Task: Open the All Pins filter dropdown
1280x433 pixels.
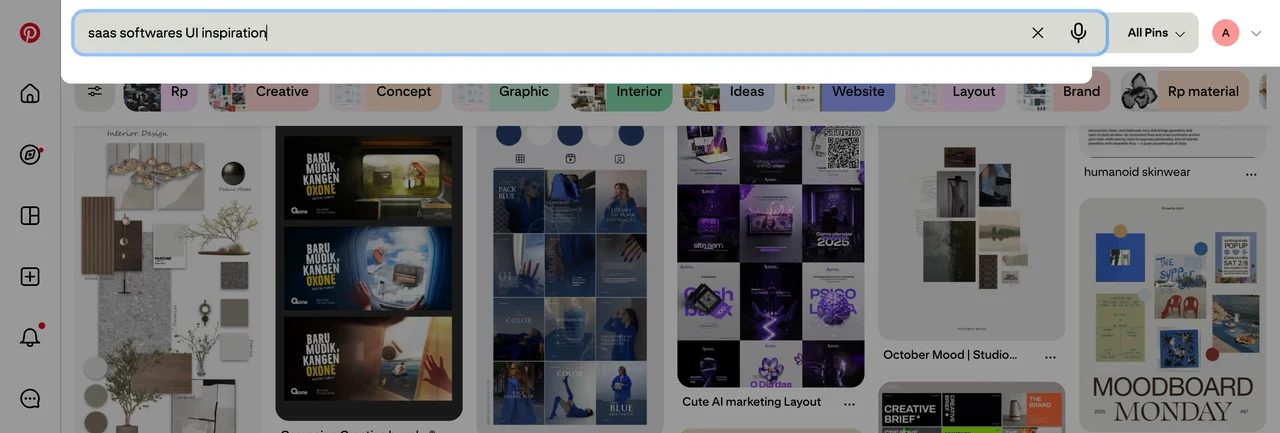Action: pos(1156,33)
